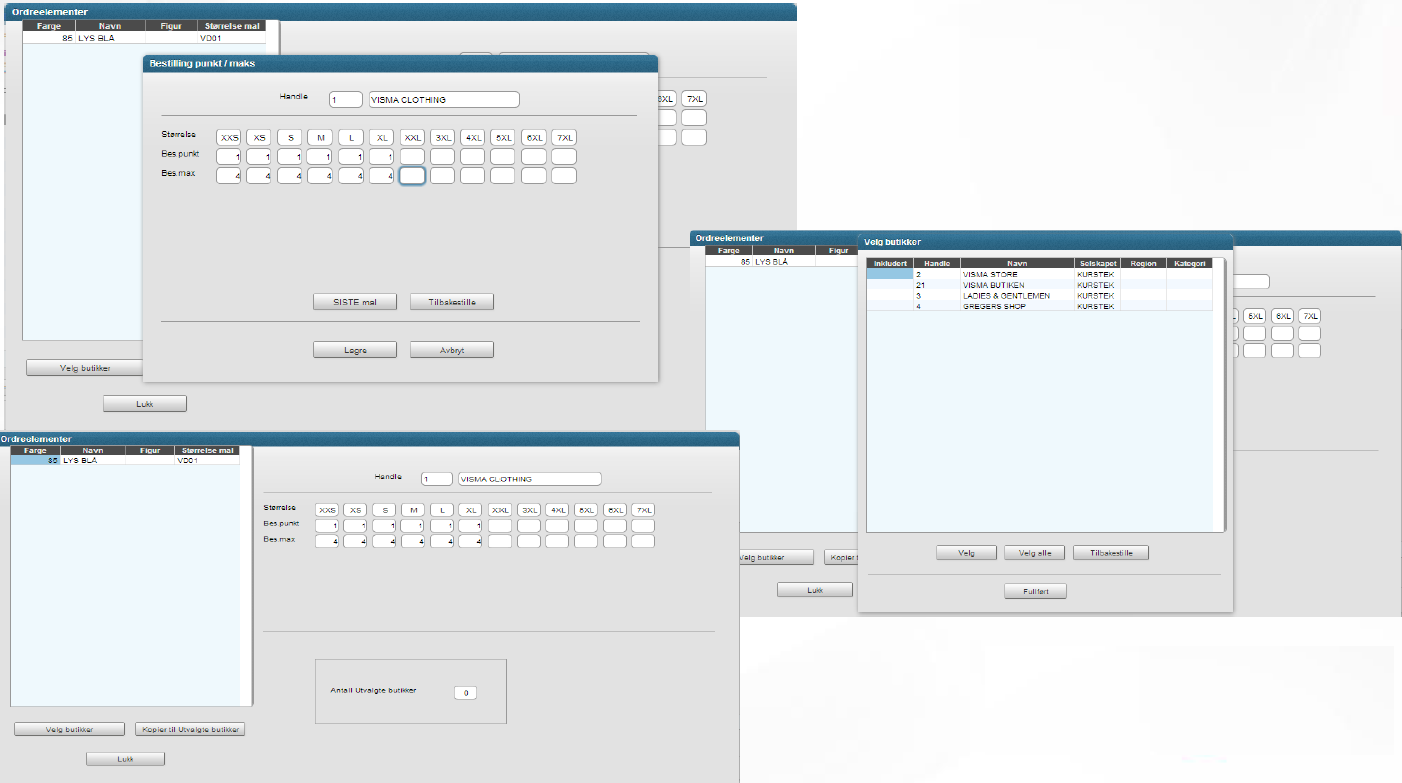Image resolution: width=1402 pixels, height=783 pixels.
Task: Select L size in Bestilling punkt dialog
Action: click(351, 137)
